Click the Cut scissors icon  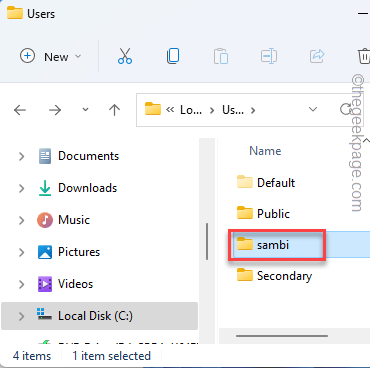click(x=125, y=56)
